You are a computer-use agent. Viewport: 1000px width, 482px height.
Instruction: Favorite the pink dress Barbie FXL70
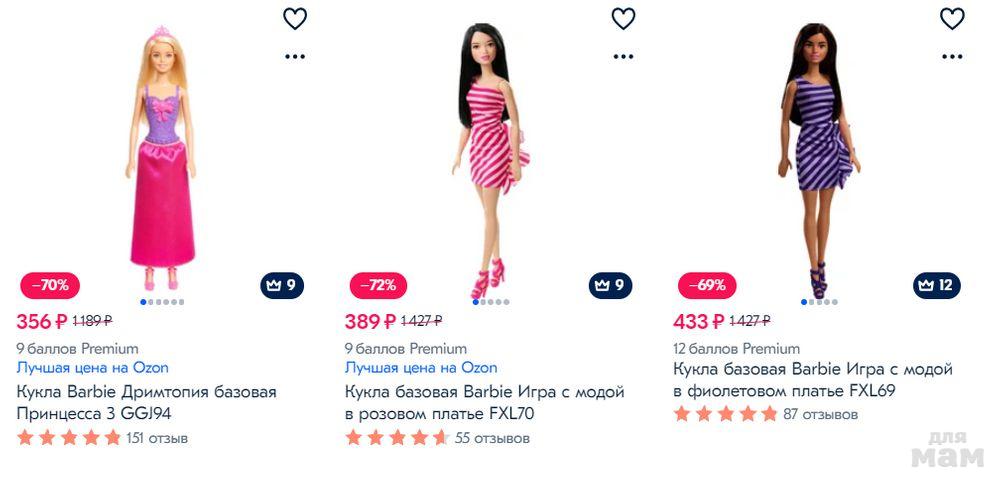[x=623, y=18]
